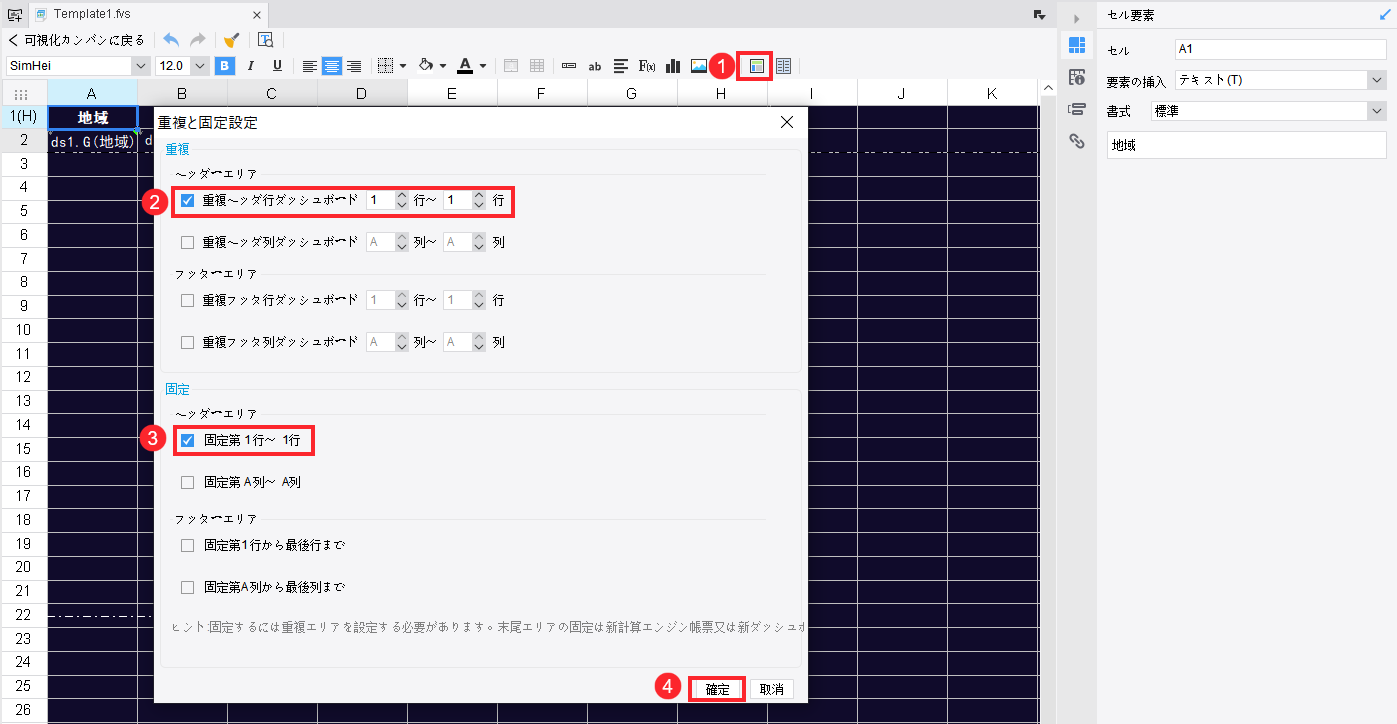Image resolution: width=1397 pixels, height=724 pixels.
Task: Toggle italic formatting
Action: pos(251,66)
